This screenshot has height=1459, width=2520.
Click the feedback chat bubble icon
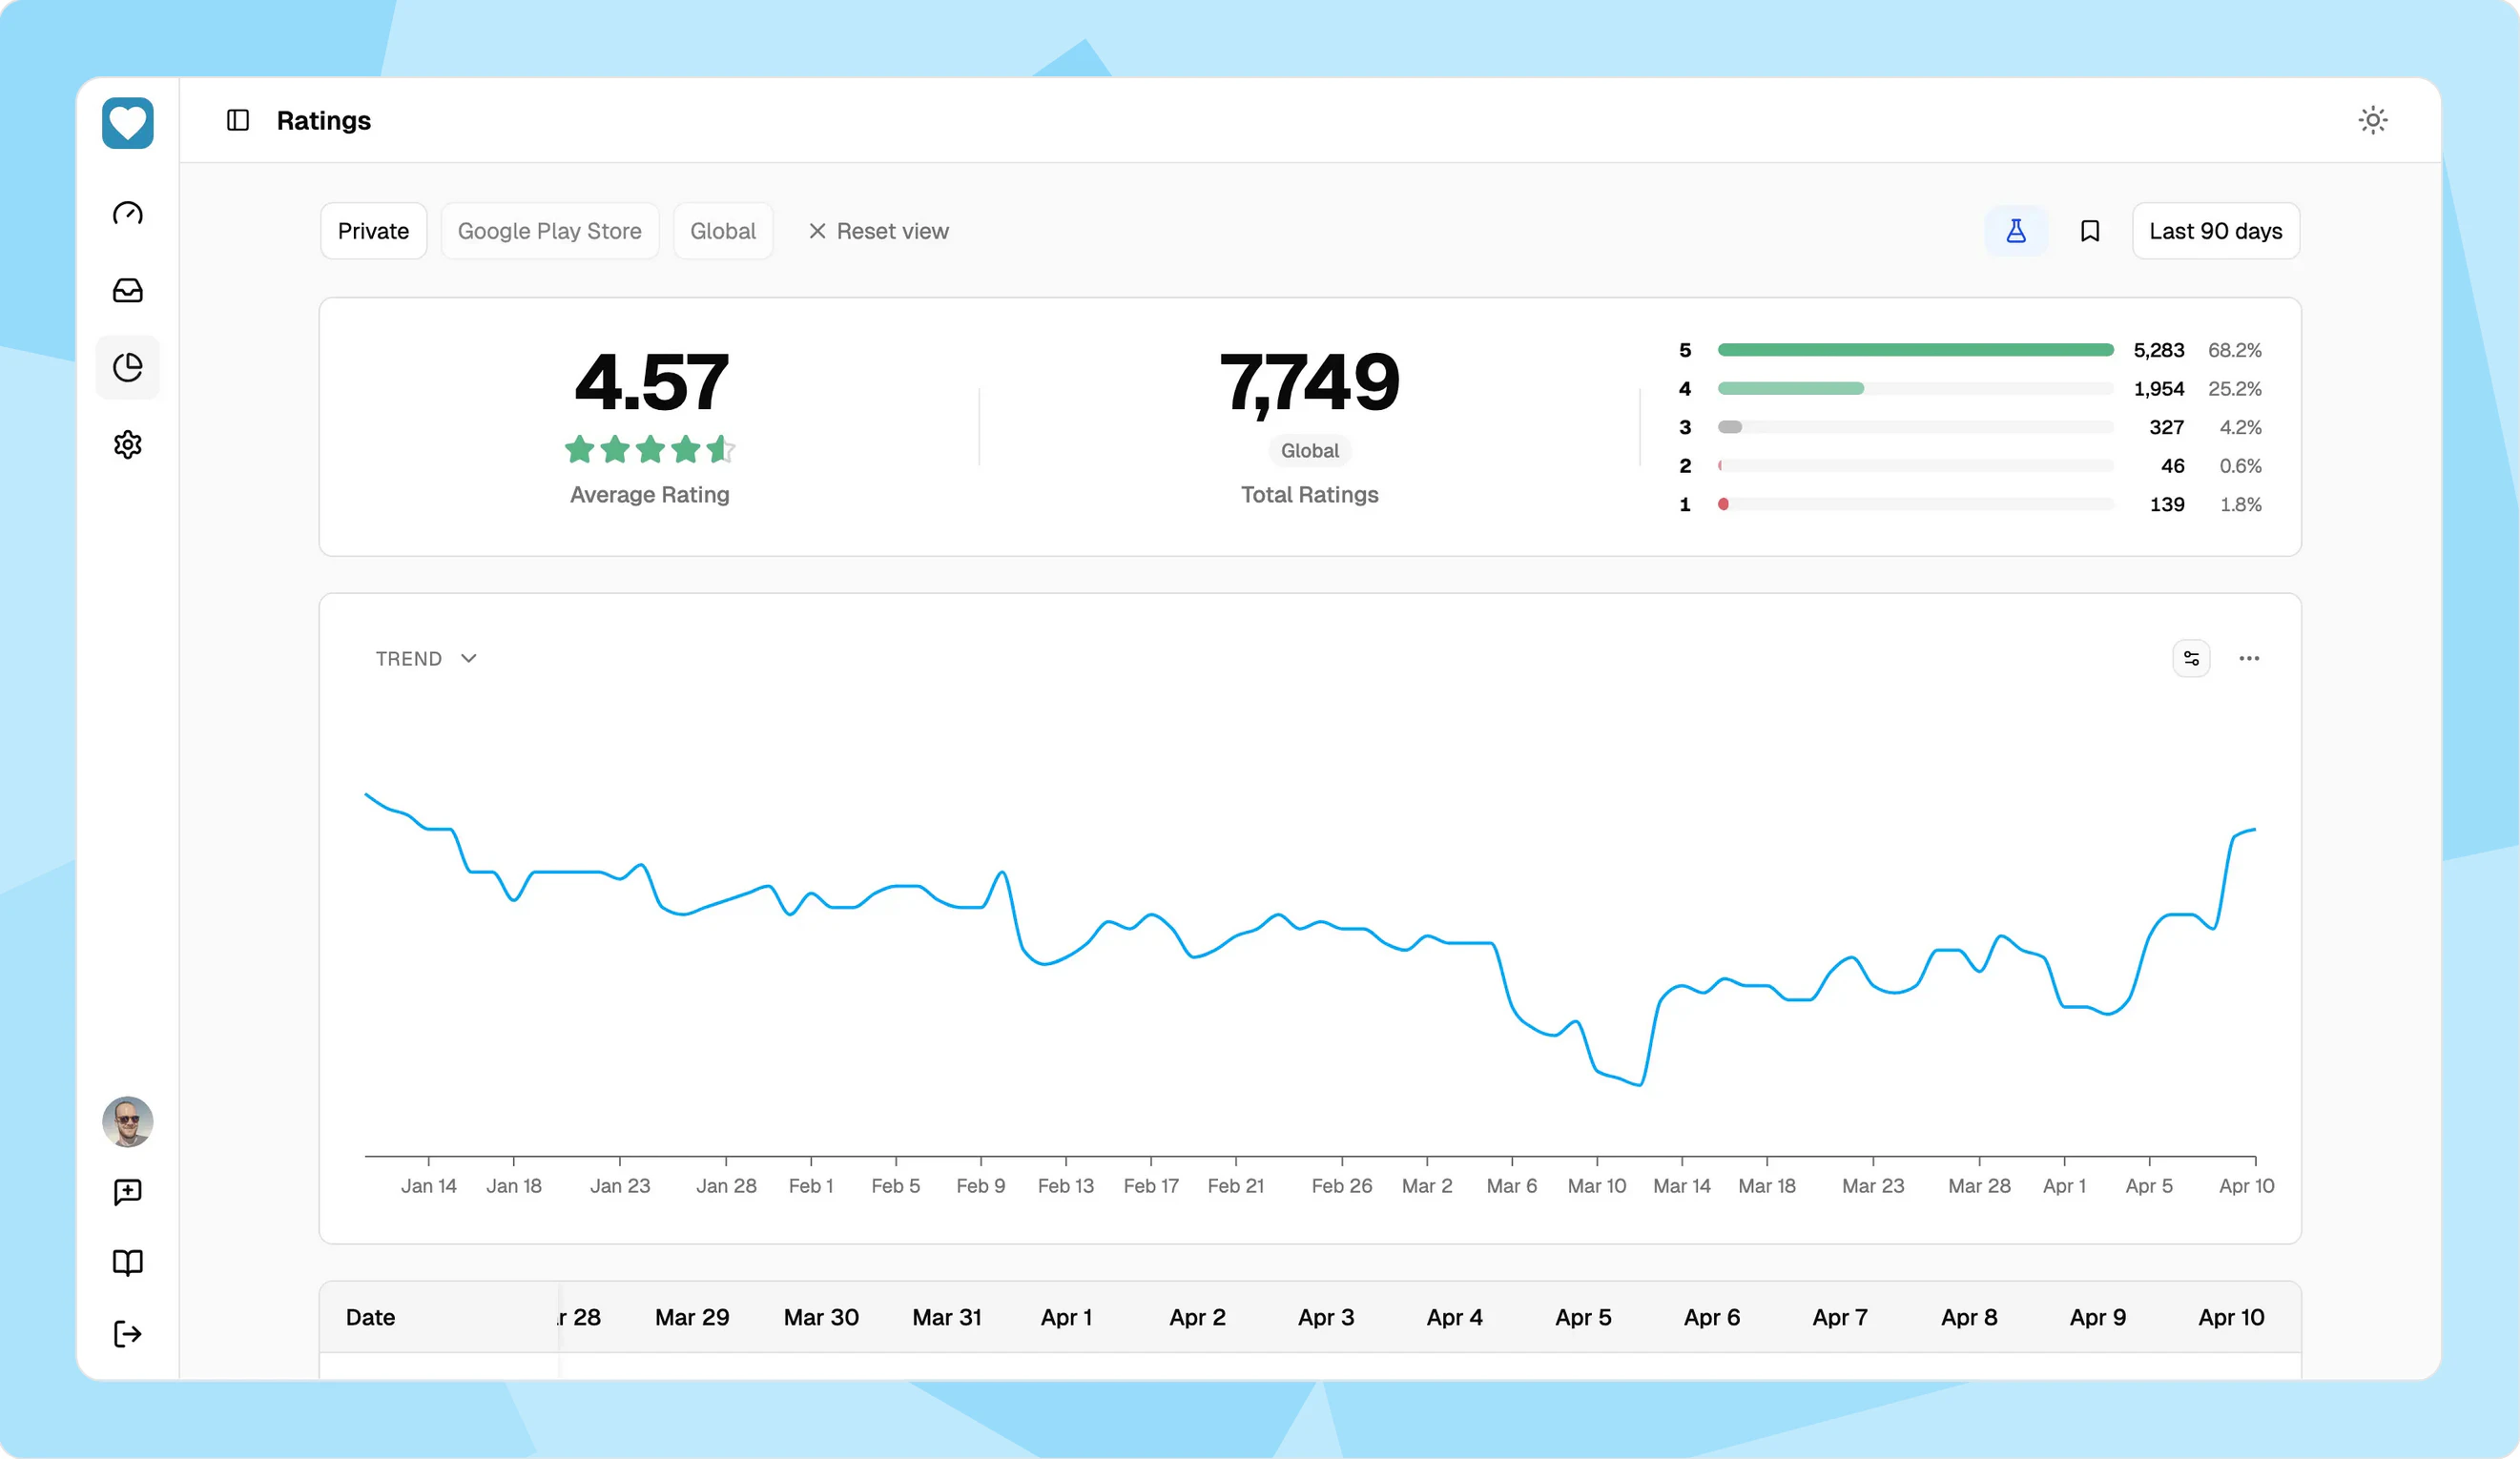click(127, 1191)
